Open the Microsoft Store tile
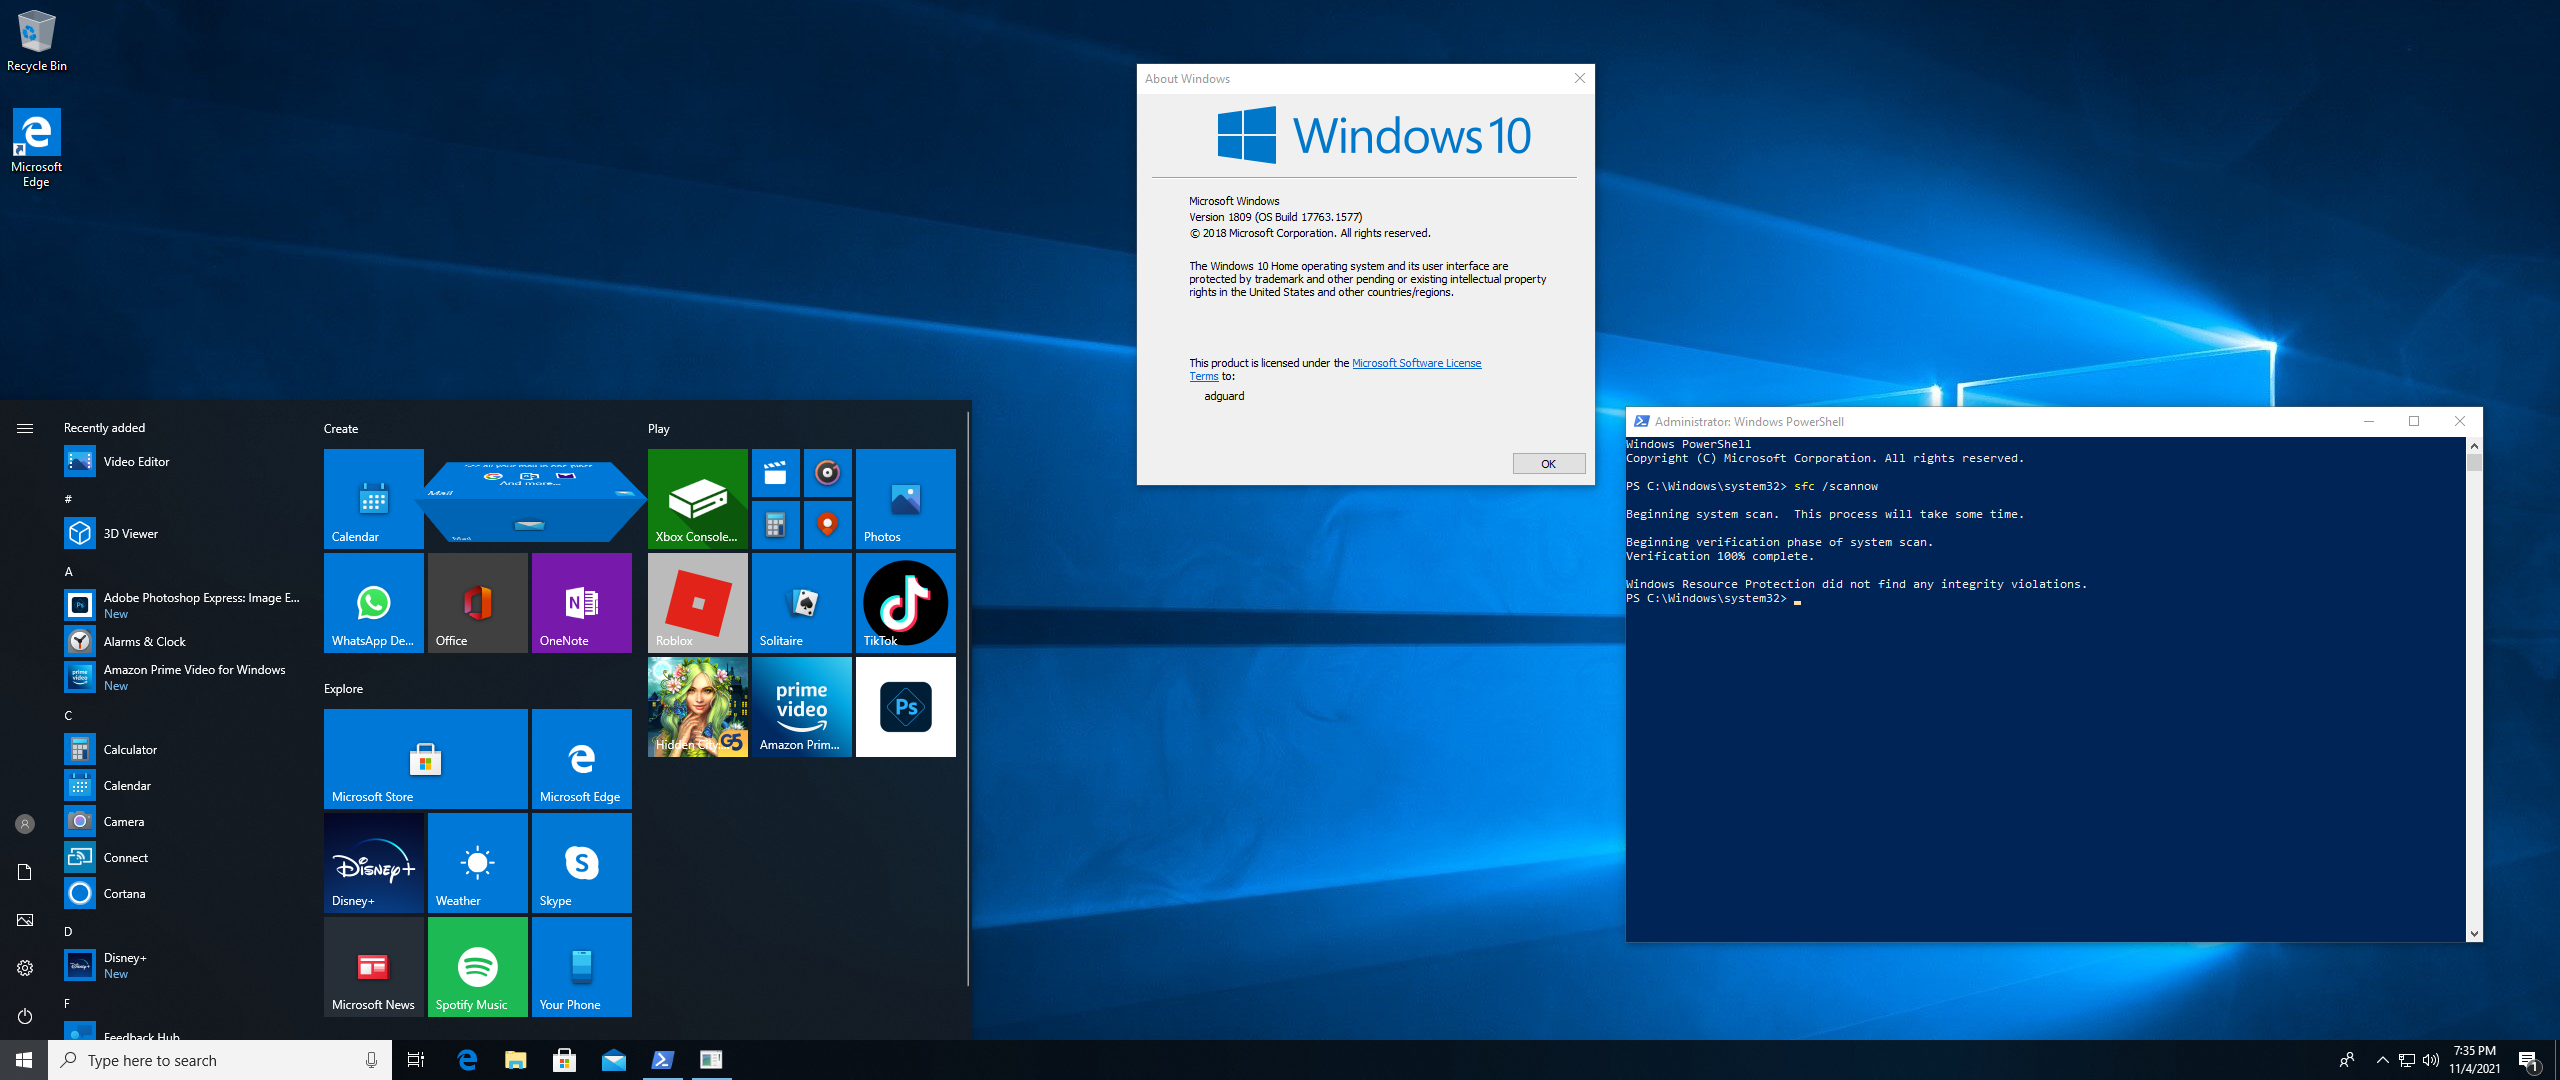The image size is (2560, 1080). pyautogui.click(x=425, y=758)
